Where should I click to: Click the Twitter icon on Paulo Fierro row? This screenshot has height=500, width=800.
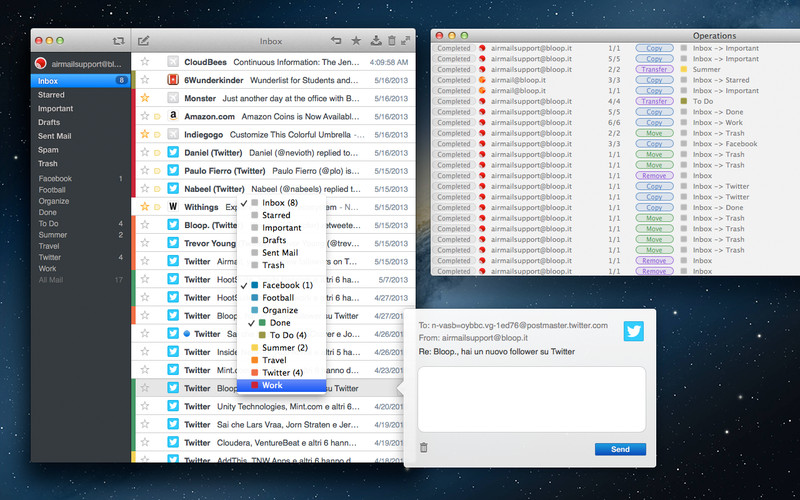pyautogui.click(x=173, y=170)
